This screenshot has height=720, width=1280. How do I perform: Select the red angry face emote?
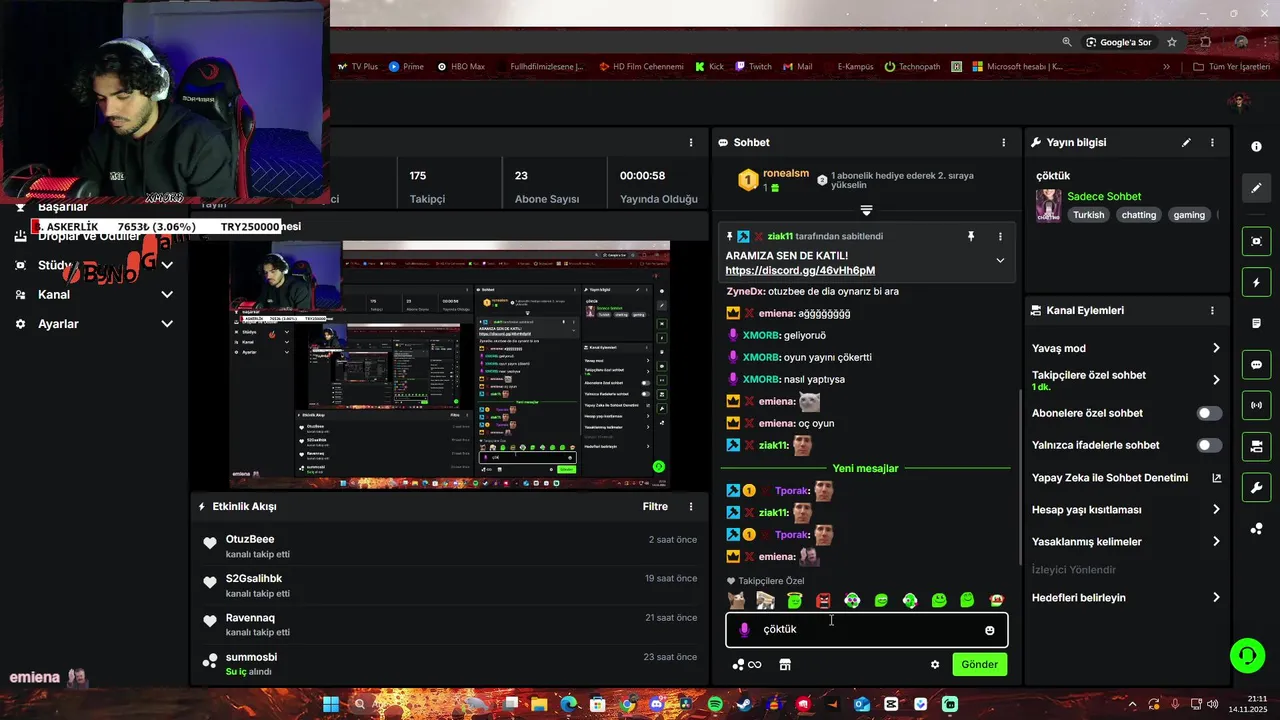click(823, 600)
